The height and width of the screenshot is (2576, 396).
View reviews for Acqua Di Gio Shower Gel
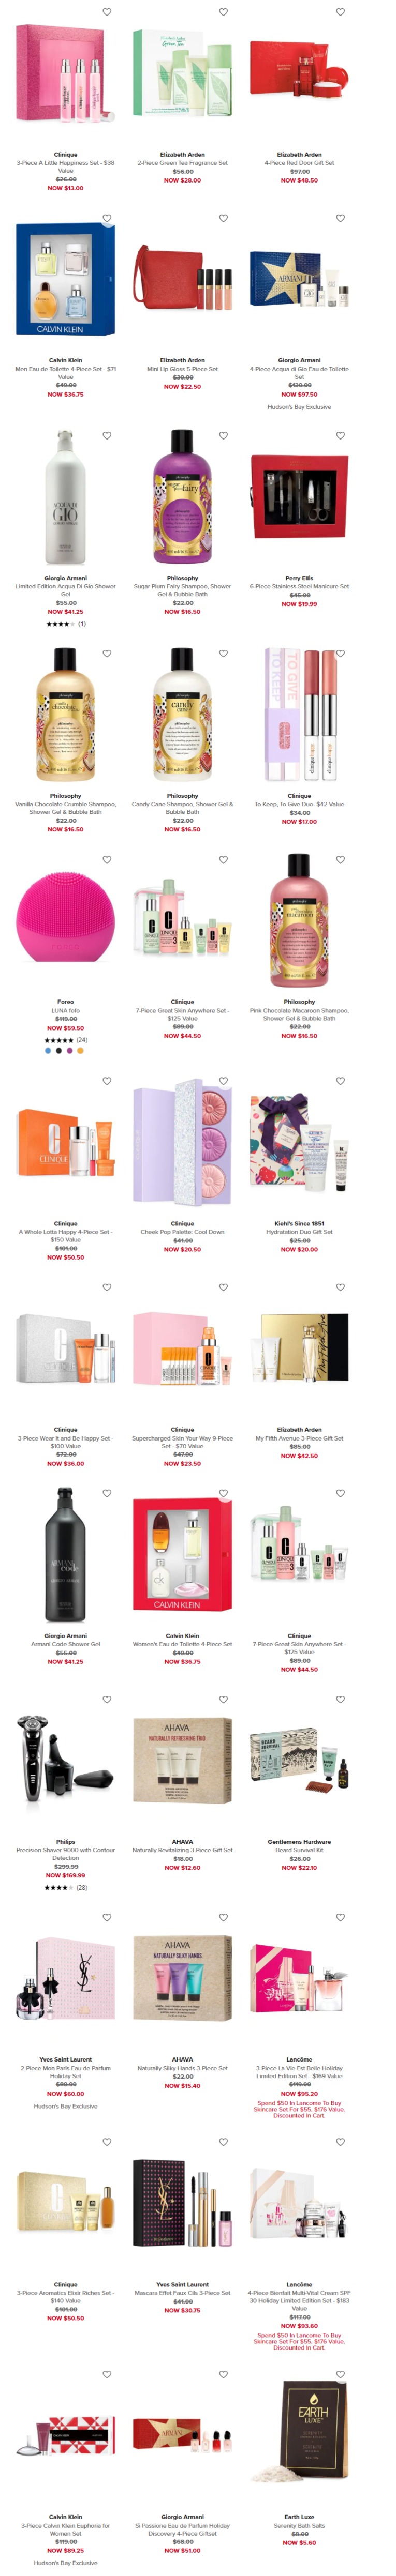pyautogui.click(x=65, y=624)
